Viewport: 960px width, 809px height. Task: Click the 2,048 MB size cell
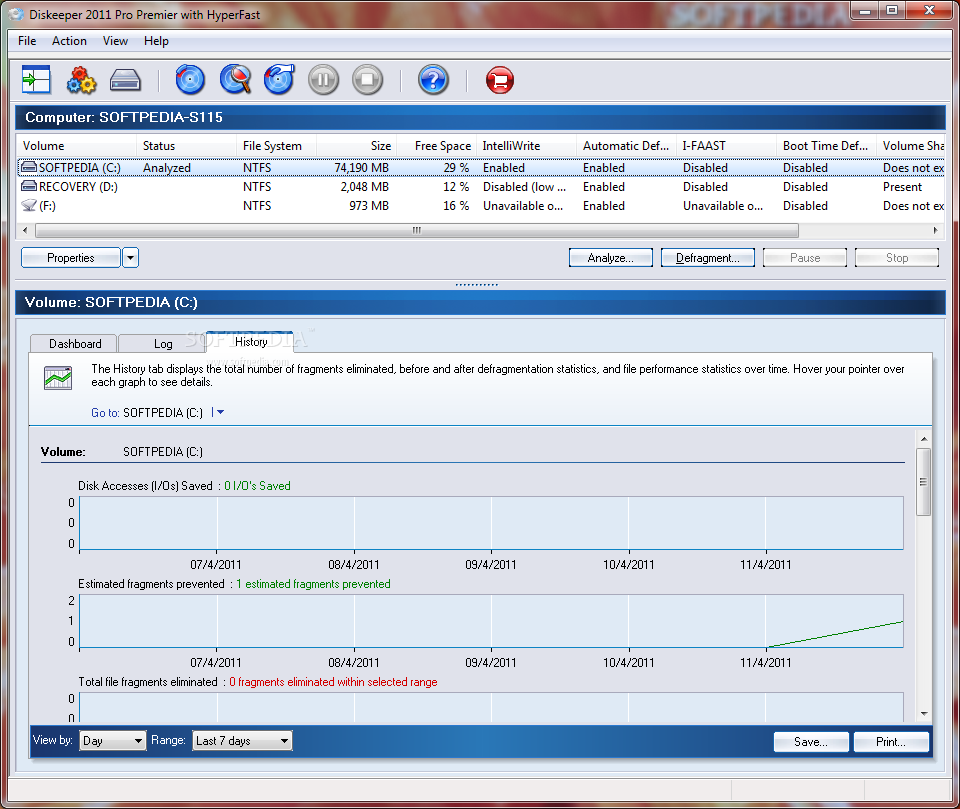coord(364,187)
